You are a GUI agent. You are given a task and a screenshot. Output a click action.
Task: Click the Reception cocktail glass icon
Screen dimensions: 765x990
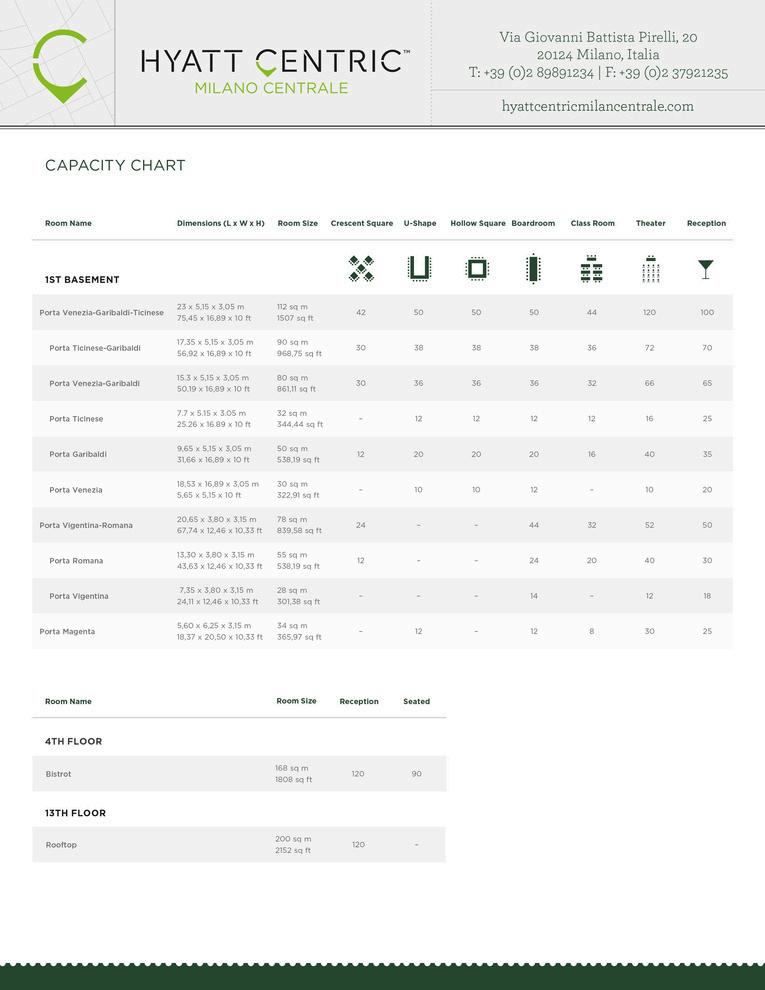coord(706,270)
